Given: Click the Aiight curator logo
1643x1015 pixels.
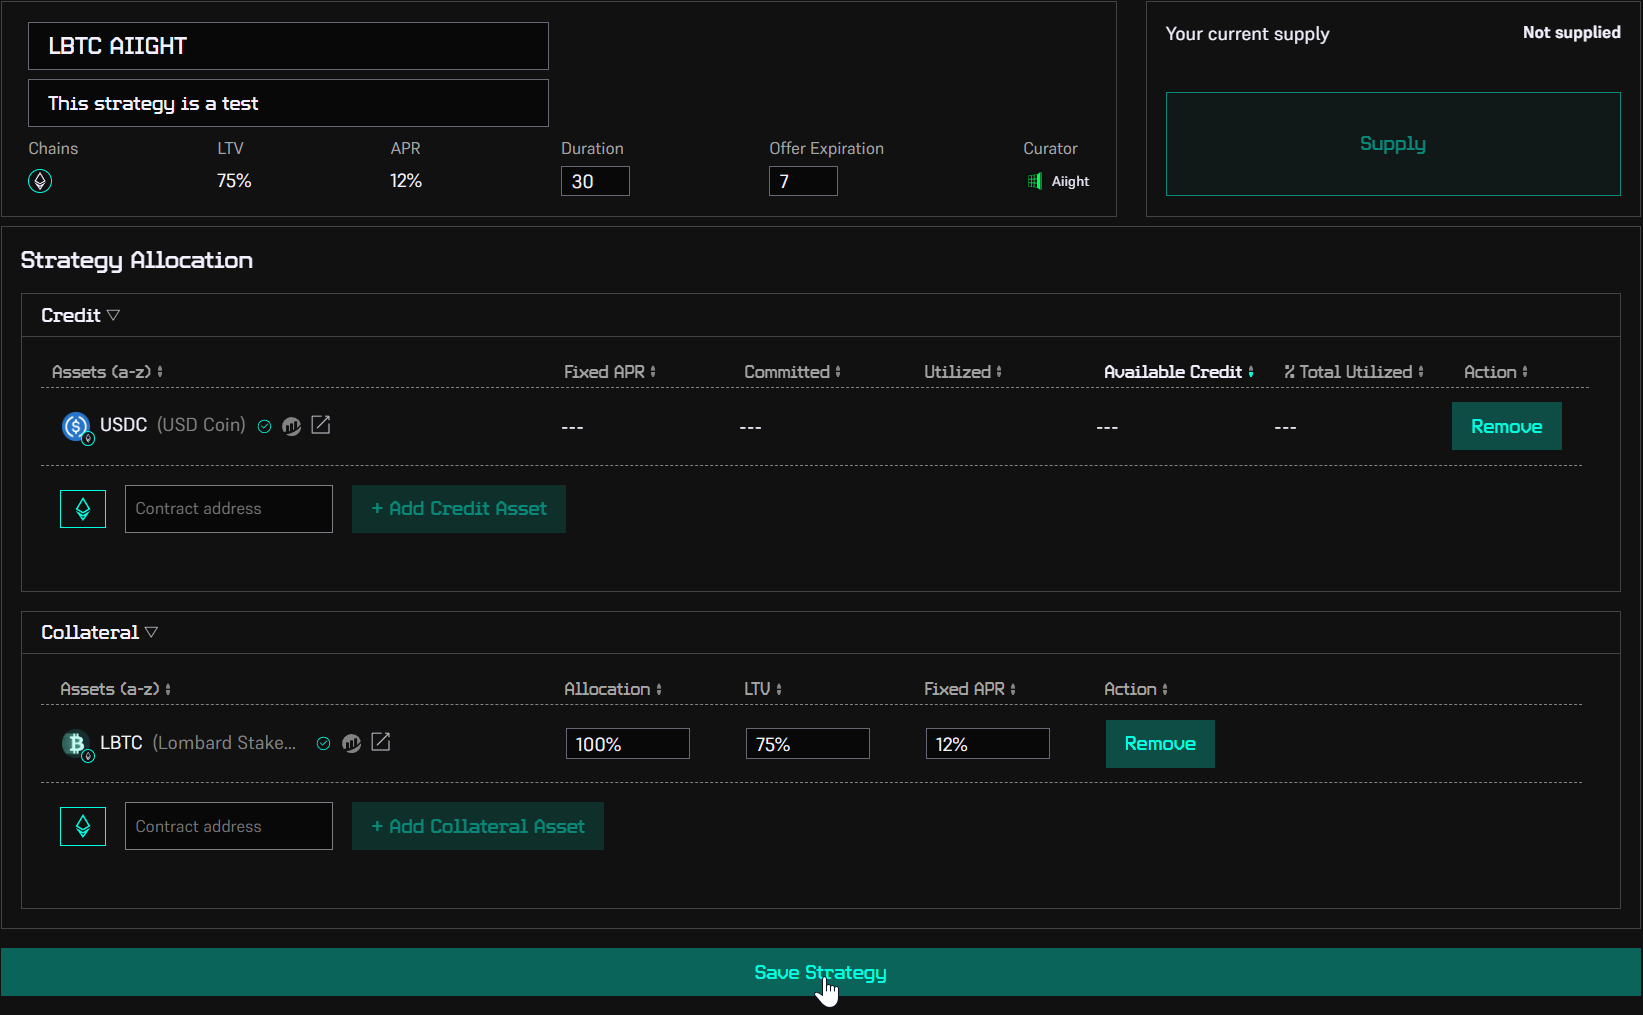Looking at the screenshot, I should (x=1035, y=181).
